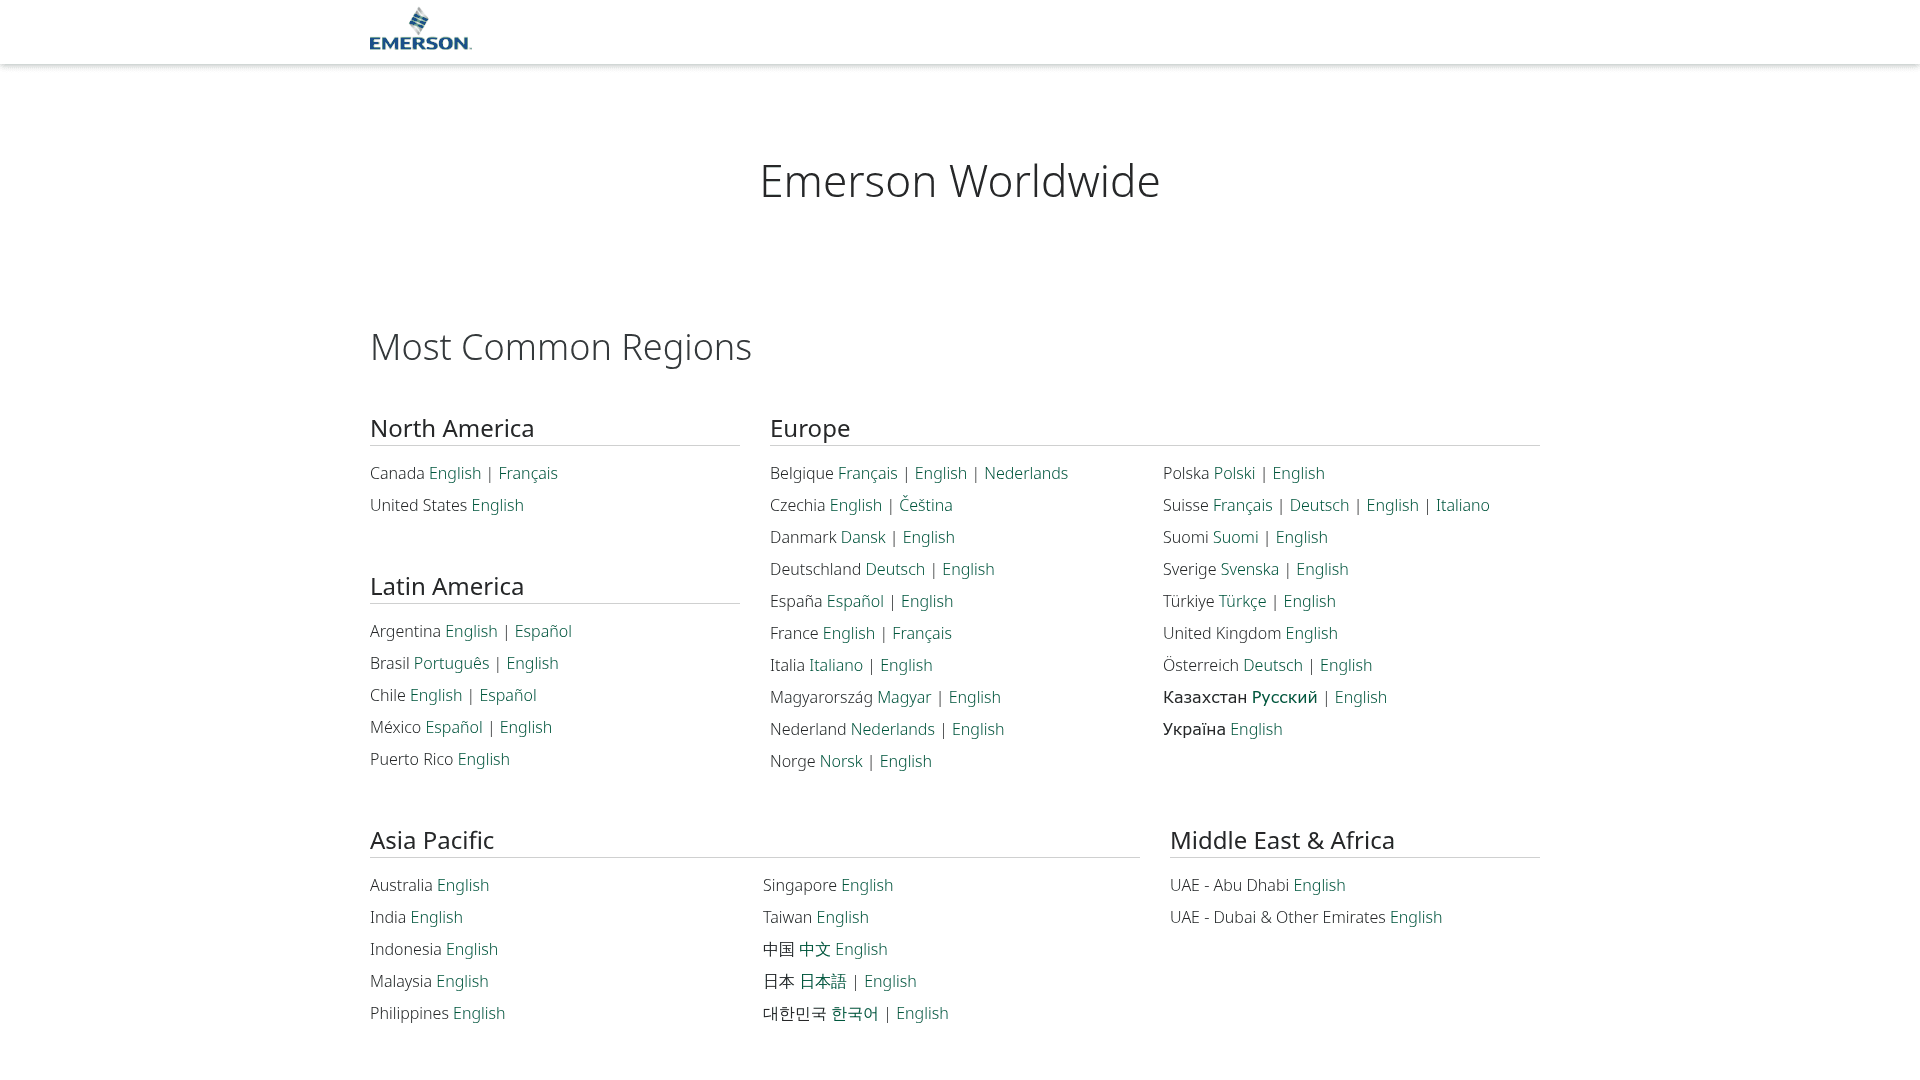The height and width of the screenshot is (1080, 1920).
Task: Choose English for Україна
Action: point(1255,729)
